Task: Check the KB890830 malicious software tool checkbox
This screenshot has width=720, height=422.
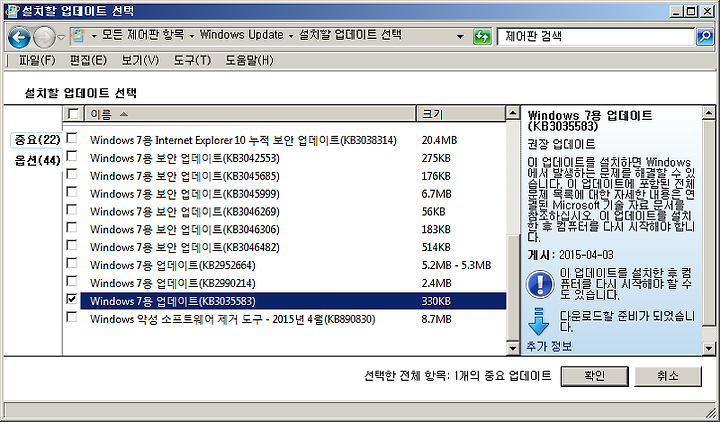Action: click(72, 317)
